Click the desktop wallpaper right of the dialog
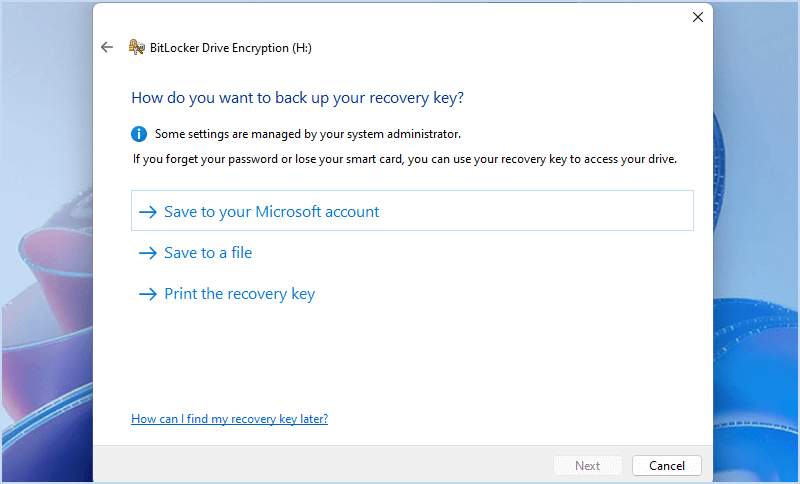The width and height of the screenshot is (800, 484). coord(756,250)
